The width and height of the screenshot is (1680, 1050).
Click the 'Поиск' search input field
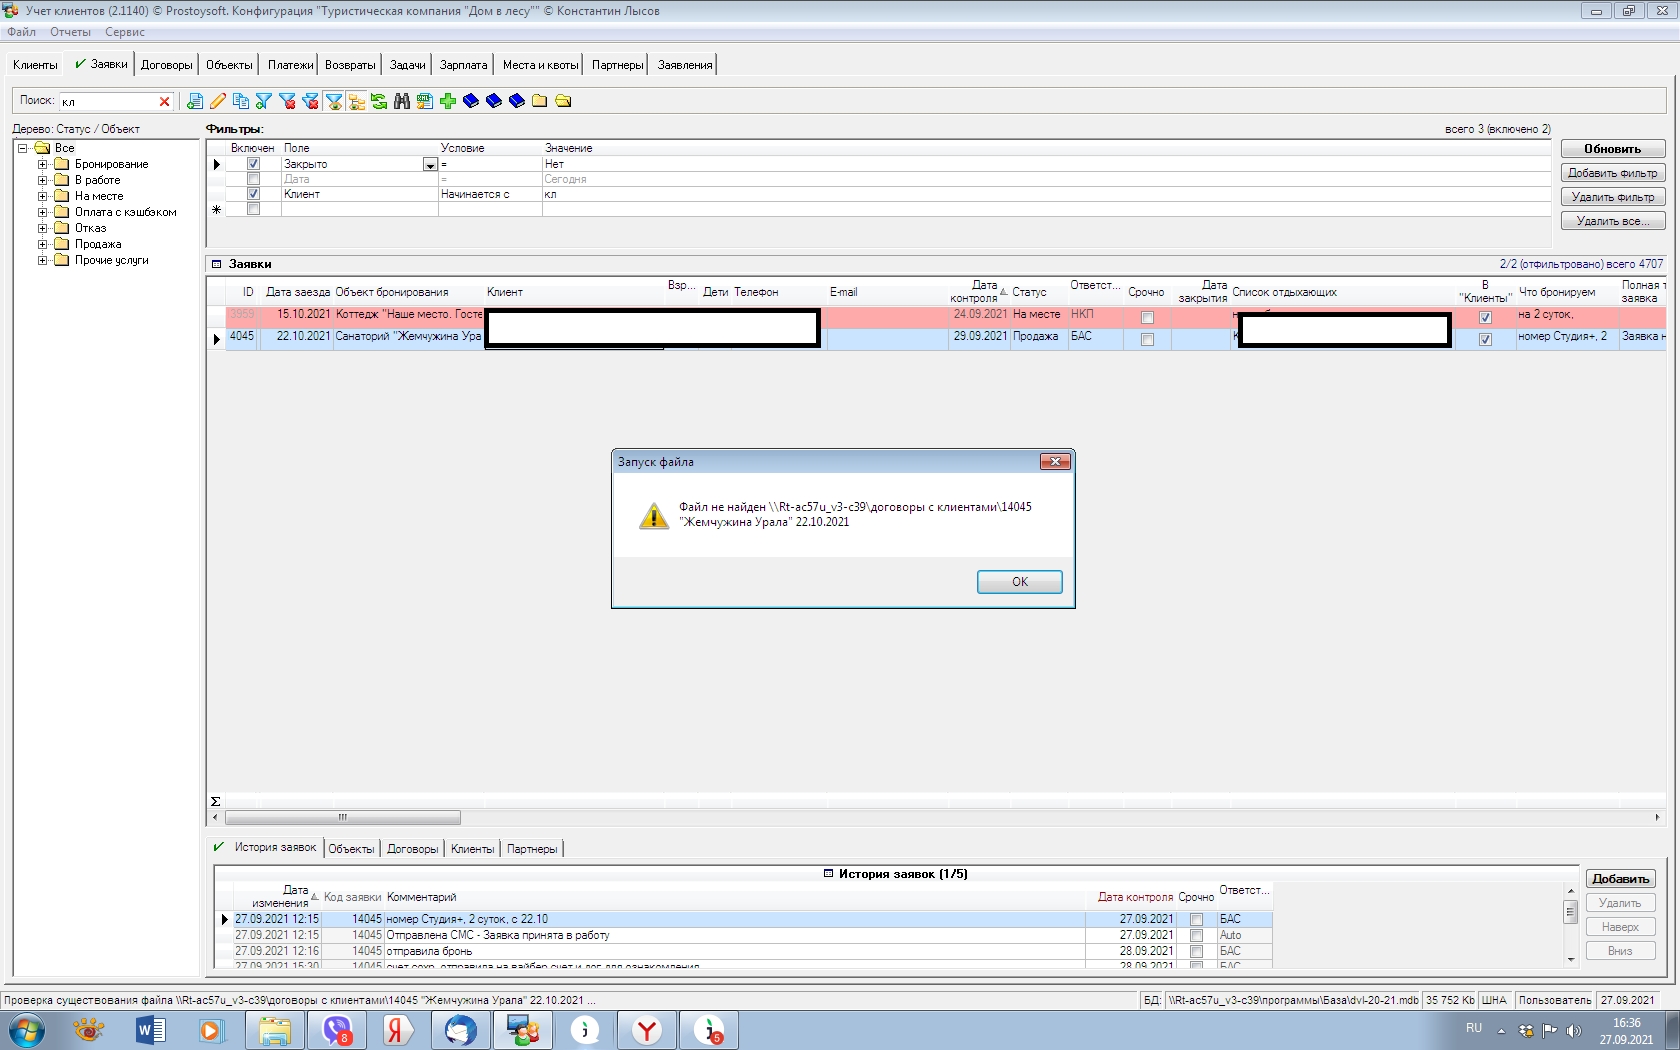pos(108,101)
